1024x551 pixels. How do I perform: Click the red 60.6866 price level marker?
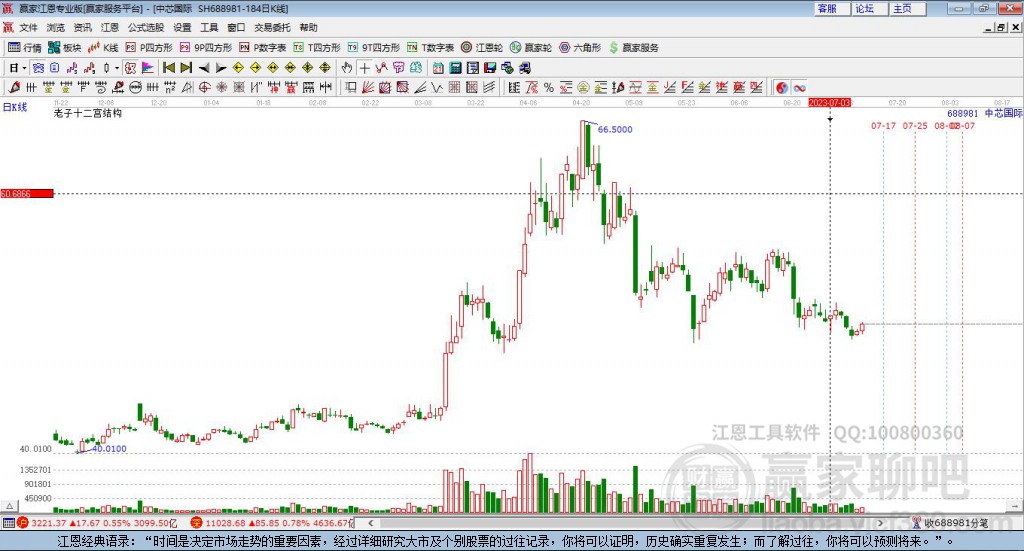pos(27,194)
